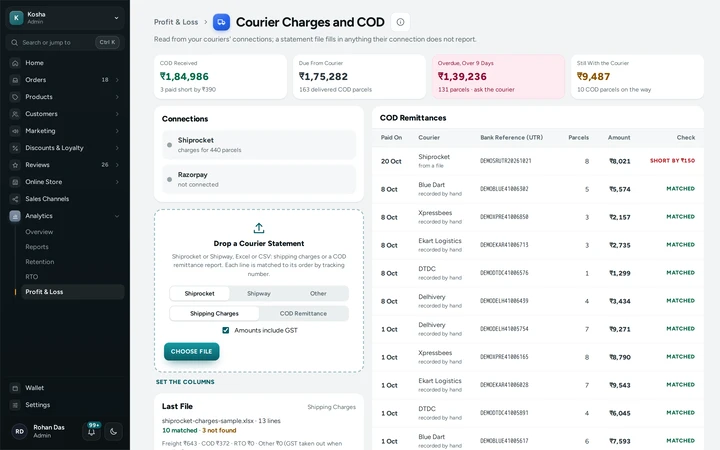Toggle dark mode moon icon
This screenshot has height=450, width=720.
pyautogui.click(x=113, y=431)
